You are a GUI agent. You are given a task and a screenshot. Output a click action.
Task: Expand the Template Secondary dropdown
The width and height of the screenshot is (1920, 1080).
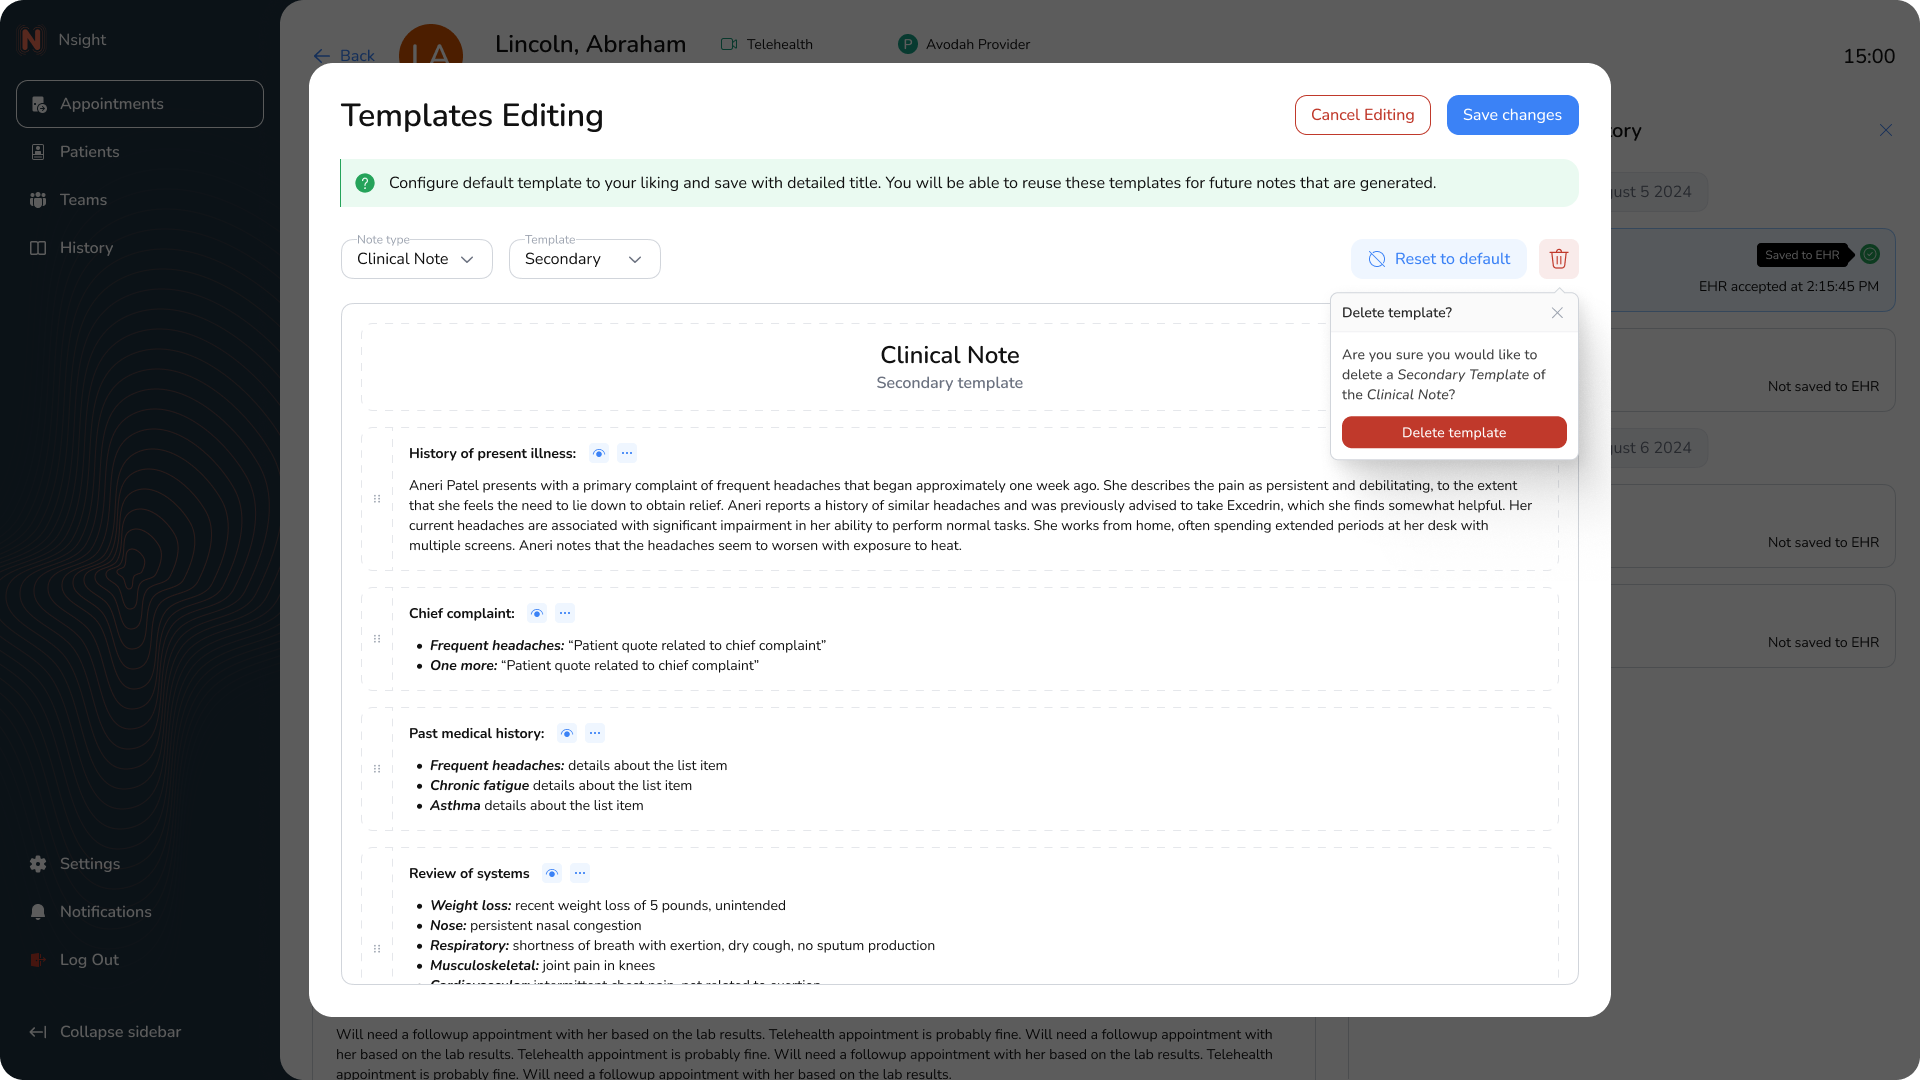[x=584, y=259]
